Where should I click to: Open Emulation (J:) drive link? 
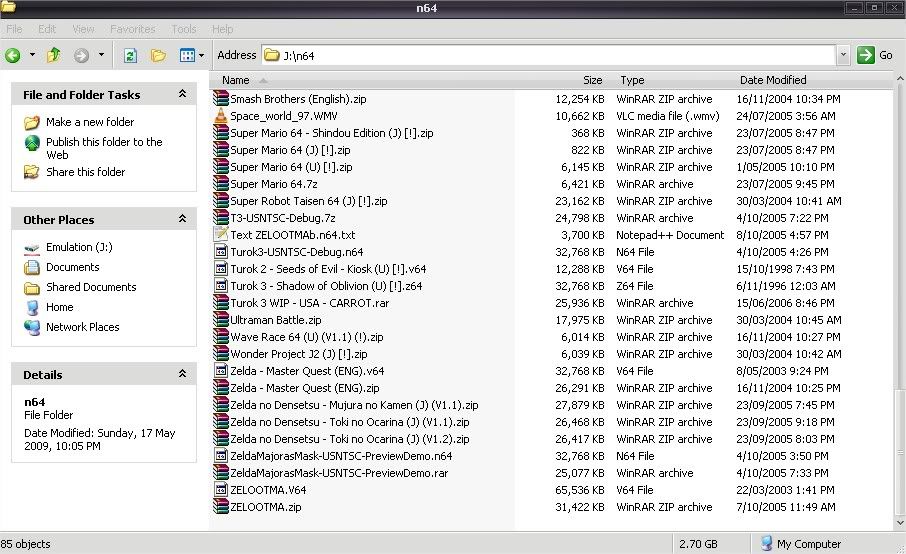[x=79, y=247]
